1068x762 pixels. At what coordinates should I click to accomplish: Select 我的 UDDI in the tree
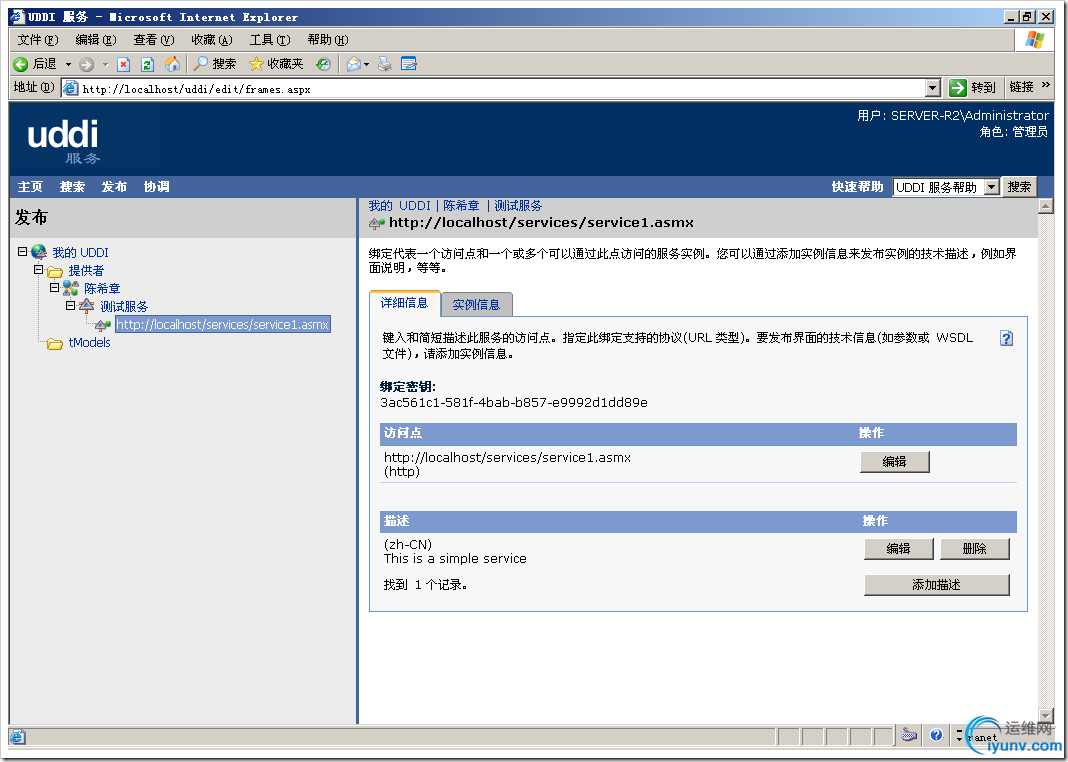(80, 253)
